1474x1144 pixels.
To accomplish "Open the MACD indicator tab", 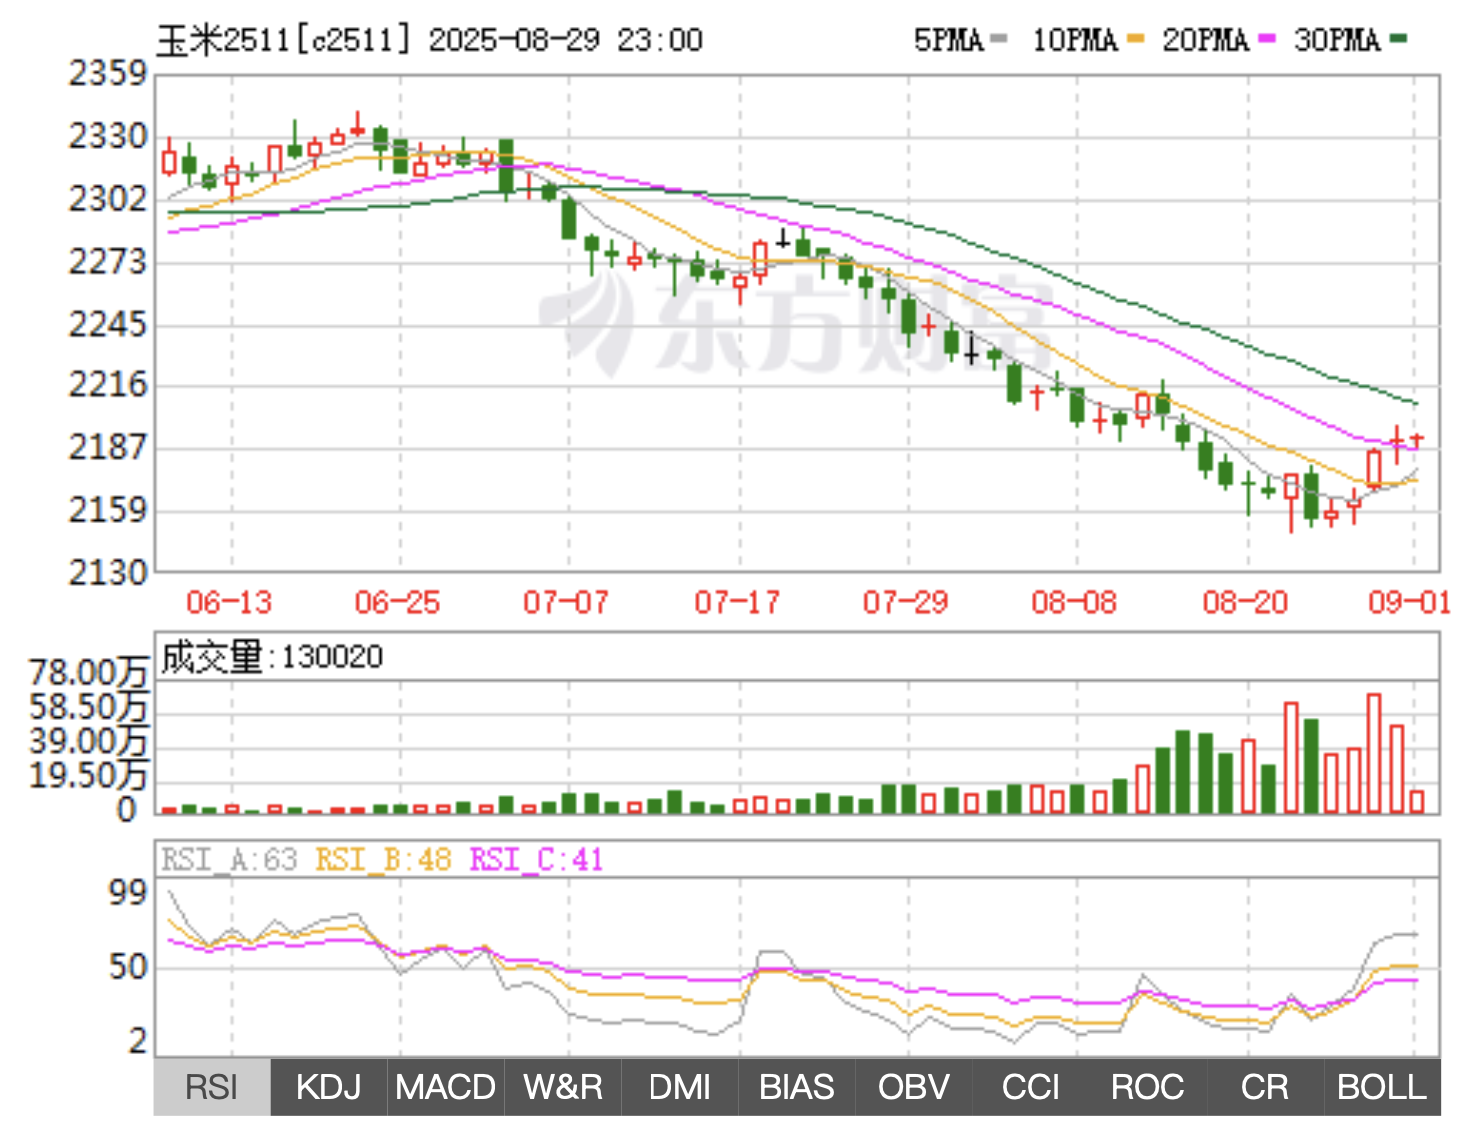I will (x=445, y=1088).
